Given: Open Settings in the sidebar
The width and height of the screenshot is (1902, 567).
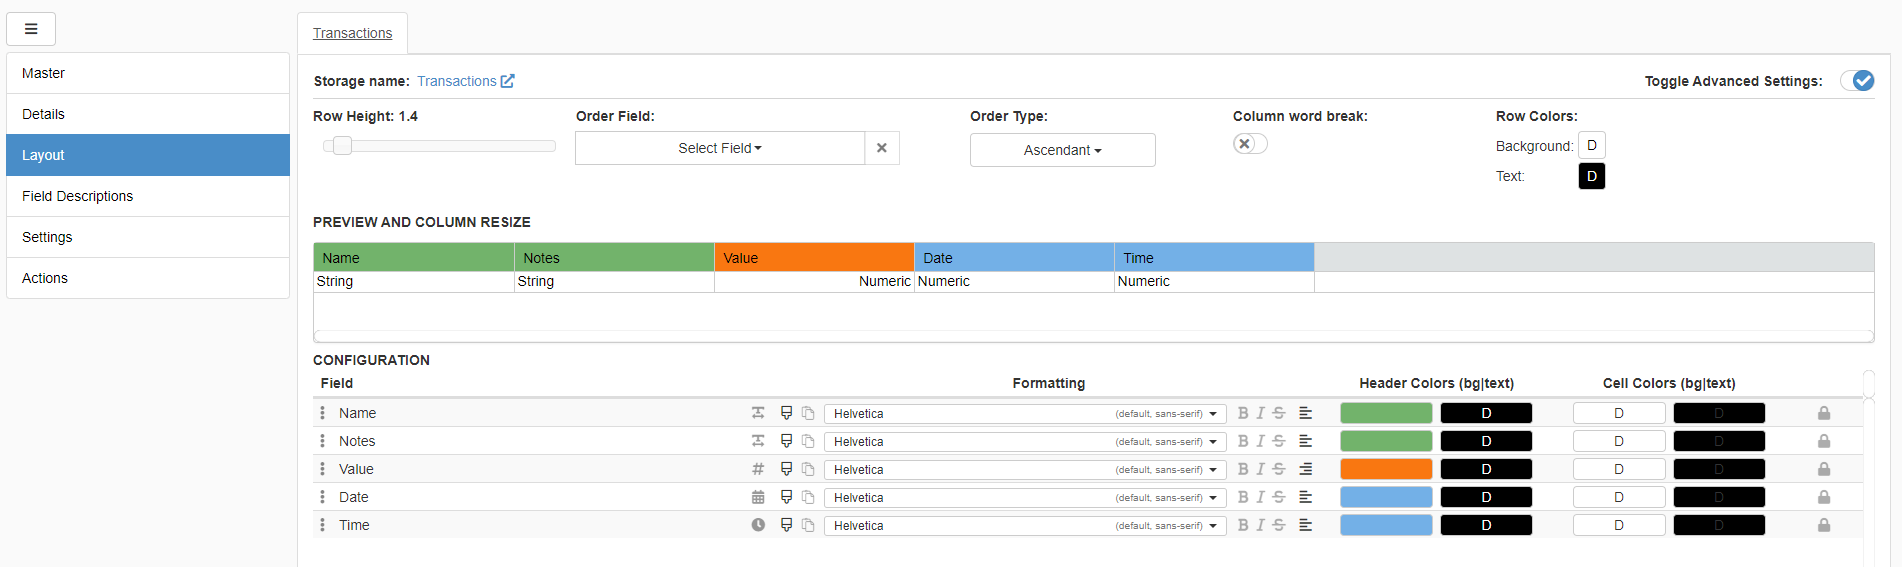Looking at the screenshot, I should [148, 237].
